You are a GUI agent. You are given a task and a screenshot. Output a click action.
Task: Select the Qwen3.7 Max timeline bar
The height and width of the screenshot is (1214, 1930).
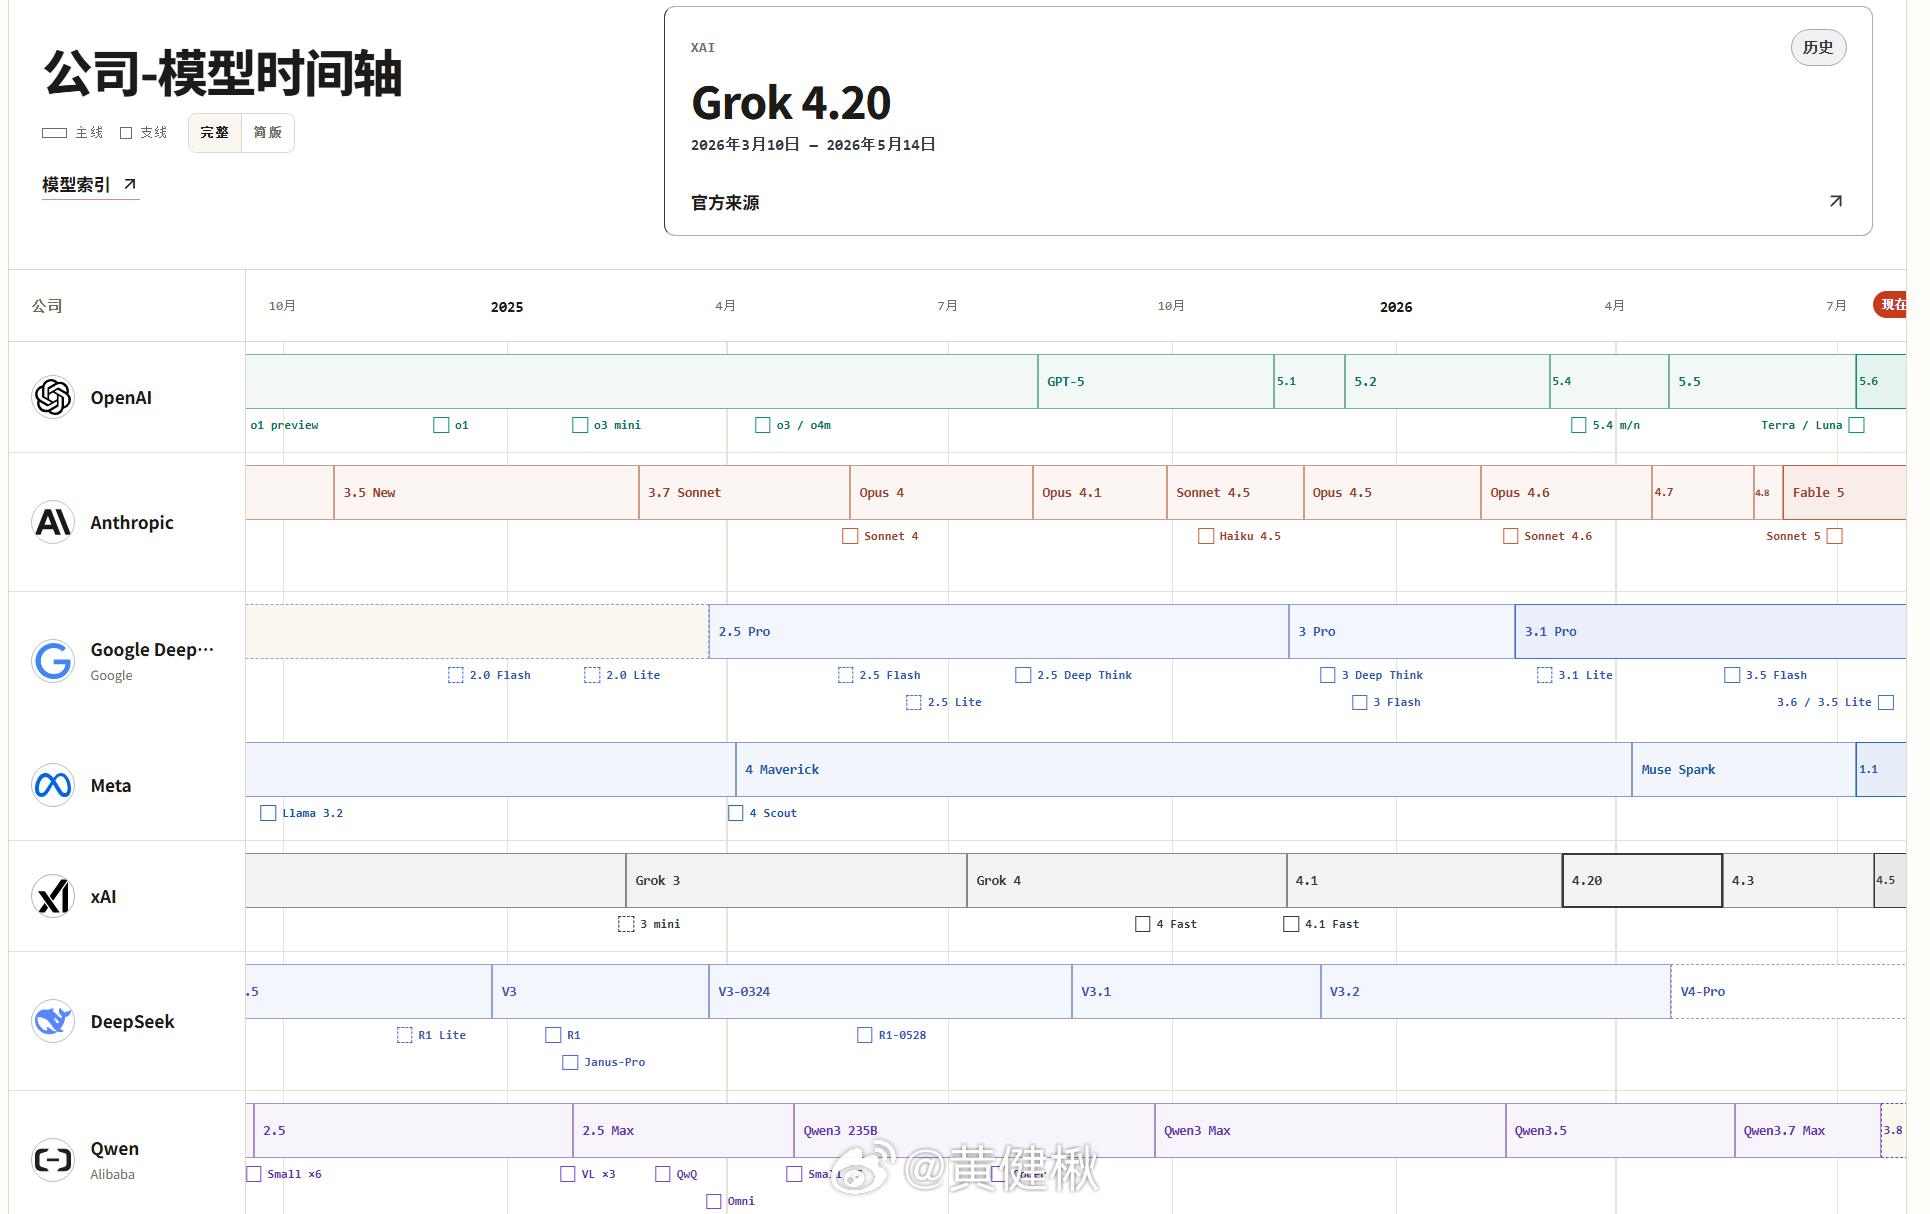click(x=1808, y=1130)
